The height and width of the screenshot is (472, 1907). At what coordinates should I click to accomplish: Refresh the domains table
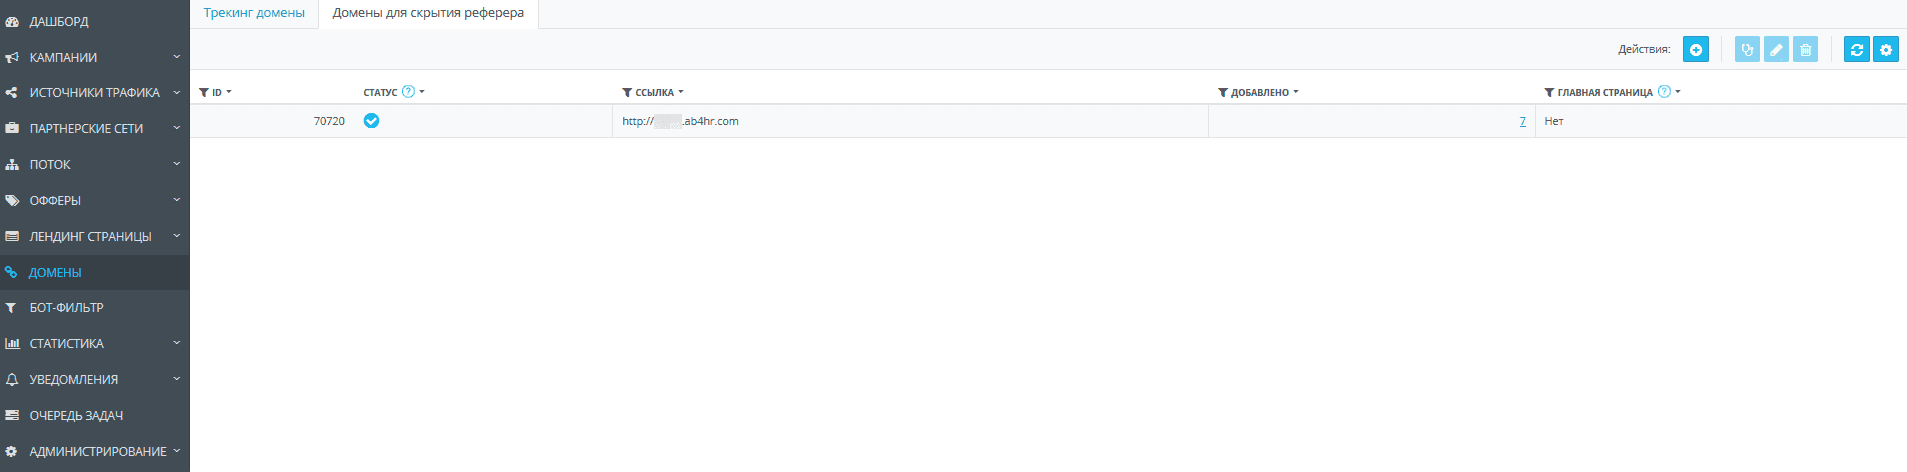click(x=1857, y=49)
